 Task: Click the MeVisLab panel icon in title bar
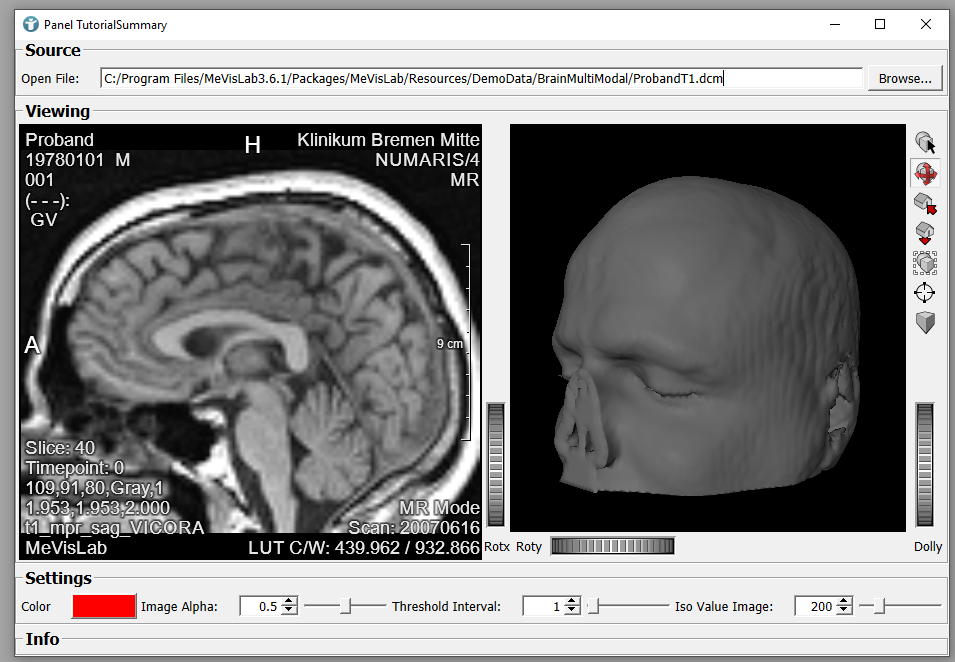(x=31, y=24)
